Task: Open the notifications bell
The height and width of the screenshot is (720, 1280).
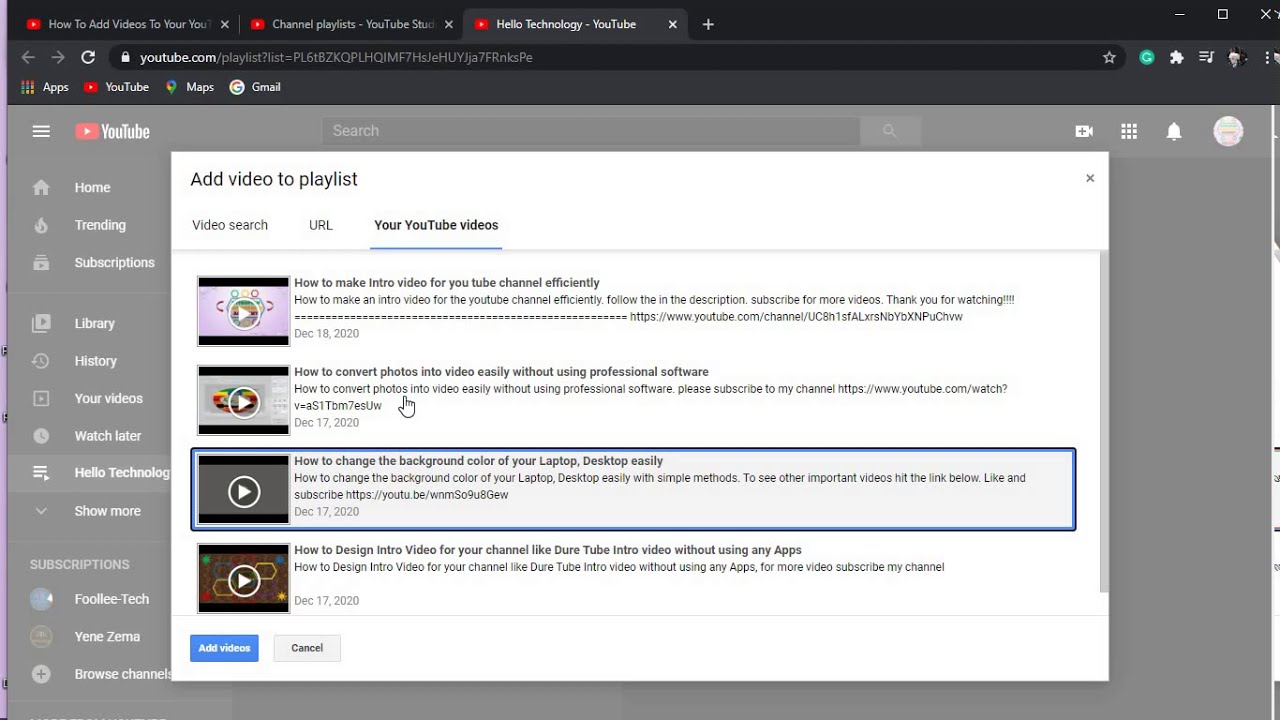Action: (x=1174, y=131)
